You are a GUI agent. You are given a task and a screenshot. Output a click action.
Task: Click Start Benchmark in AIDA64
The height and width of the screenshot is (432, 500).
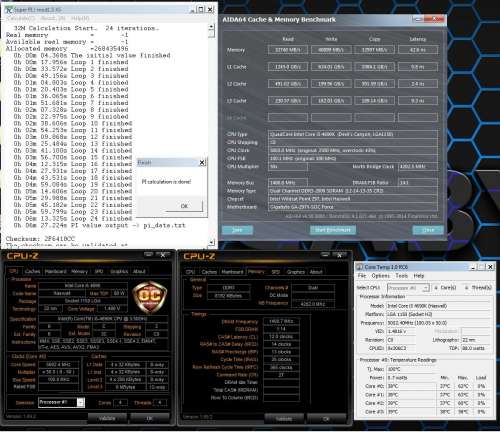333,230
